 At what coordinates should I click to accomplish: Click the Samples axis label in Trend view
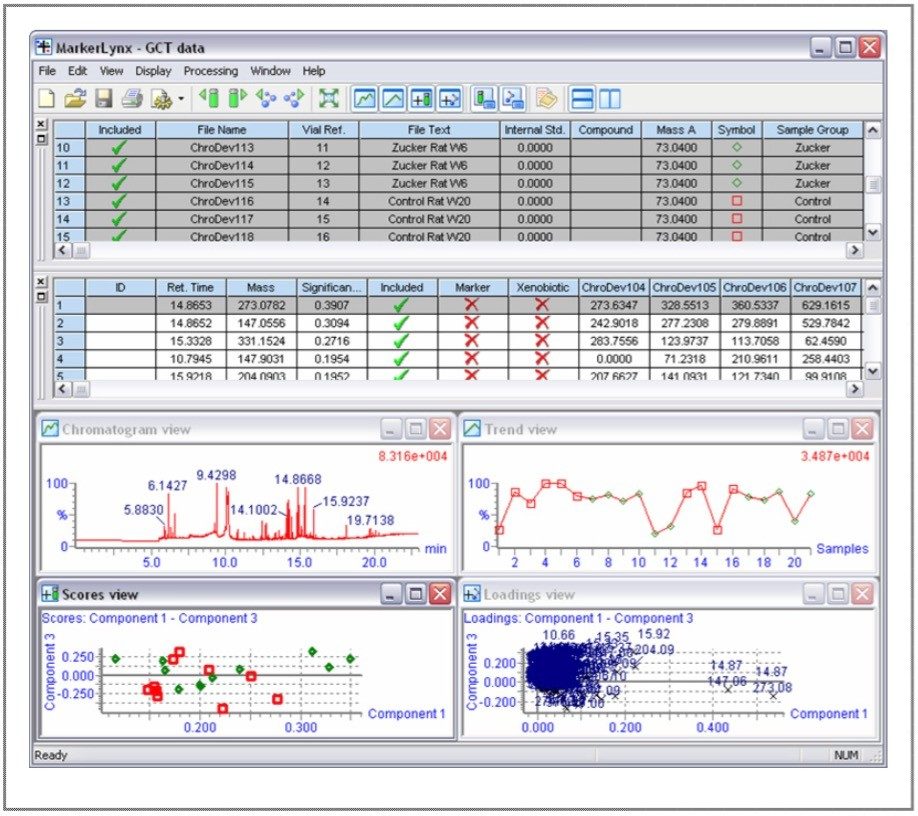click(845, 549)
